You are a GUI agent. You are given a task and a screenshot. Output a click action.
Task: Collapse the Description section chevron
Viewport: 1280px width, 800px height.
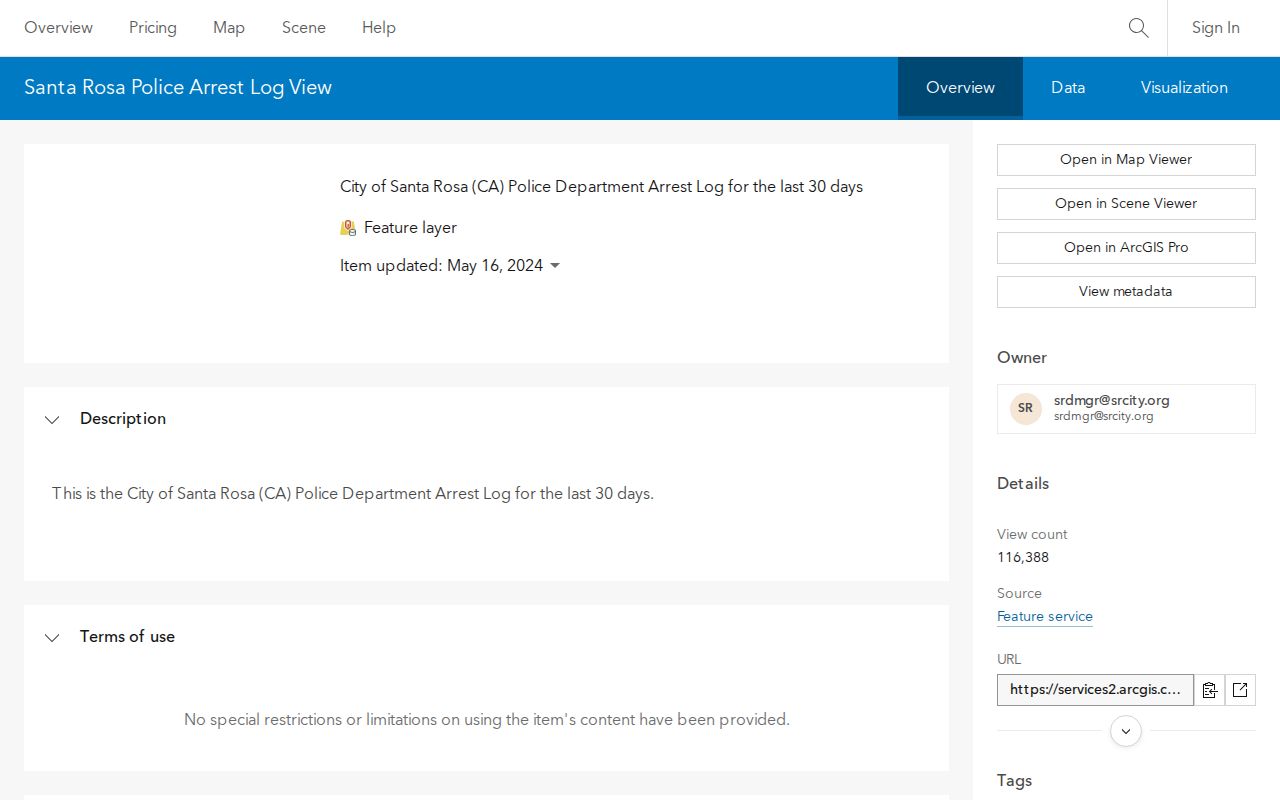52,419
